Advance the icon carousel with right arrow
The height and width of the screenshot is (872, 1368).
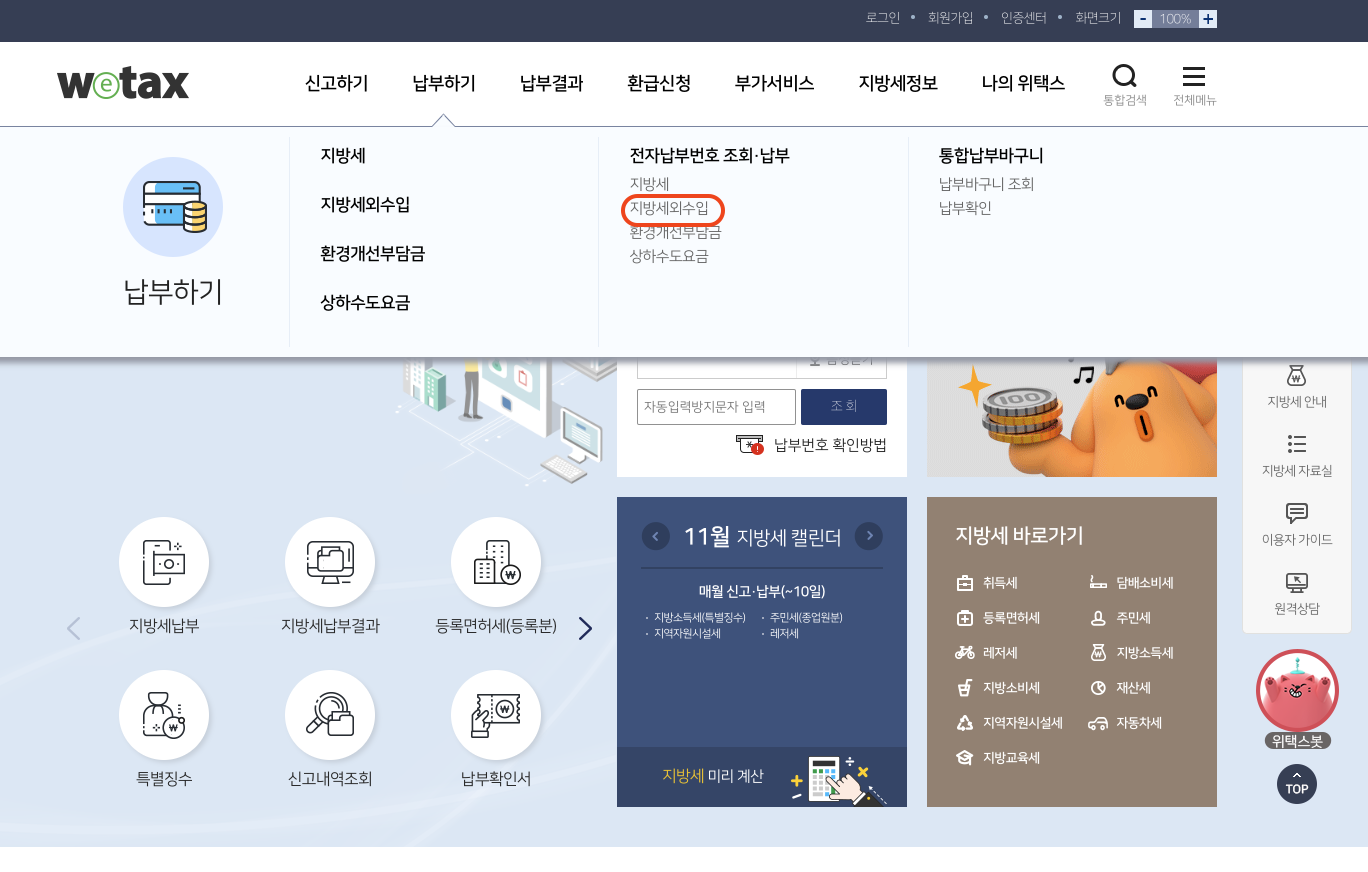coord(585,628)
